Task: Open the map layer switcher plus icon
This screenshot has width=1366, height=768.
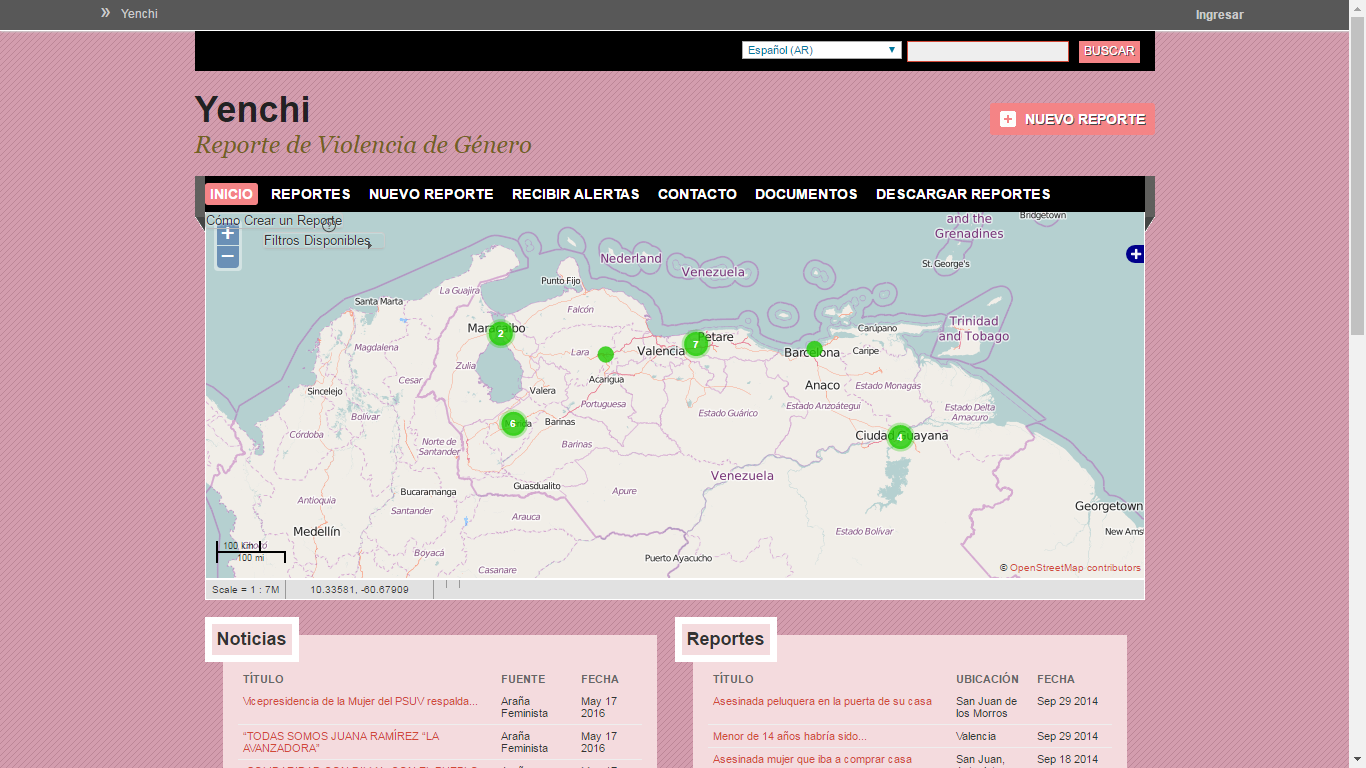Action: [1135, 254]
